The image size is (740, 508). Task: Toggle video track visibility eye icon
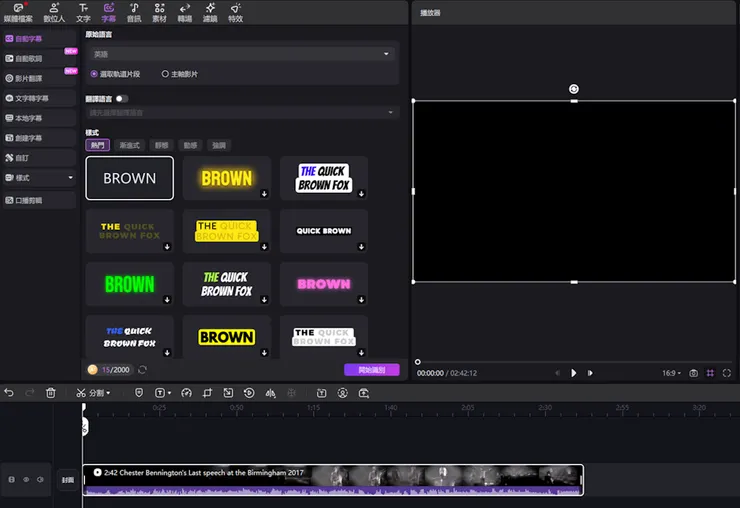(26, 480)
